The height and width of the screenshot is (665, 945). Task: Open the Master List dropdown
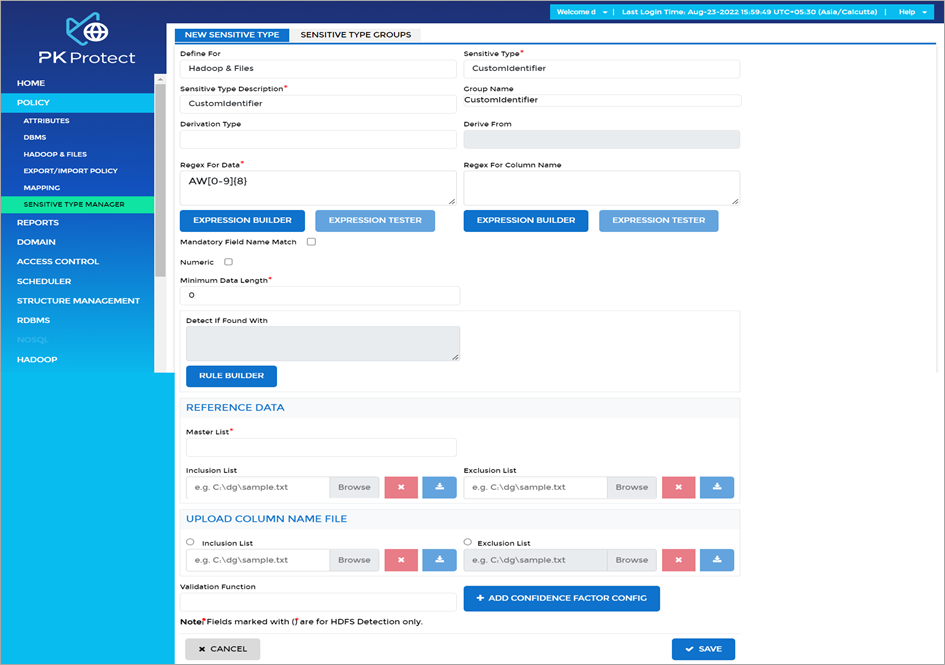click(x=321, y=447)
